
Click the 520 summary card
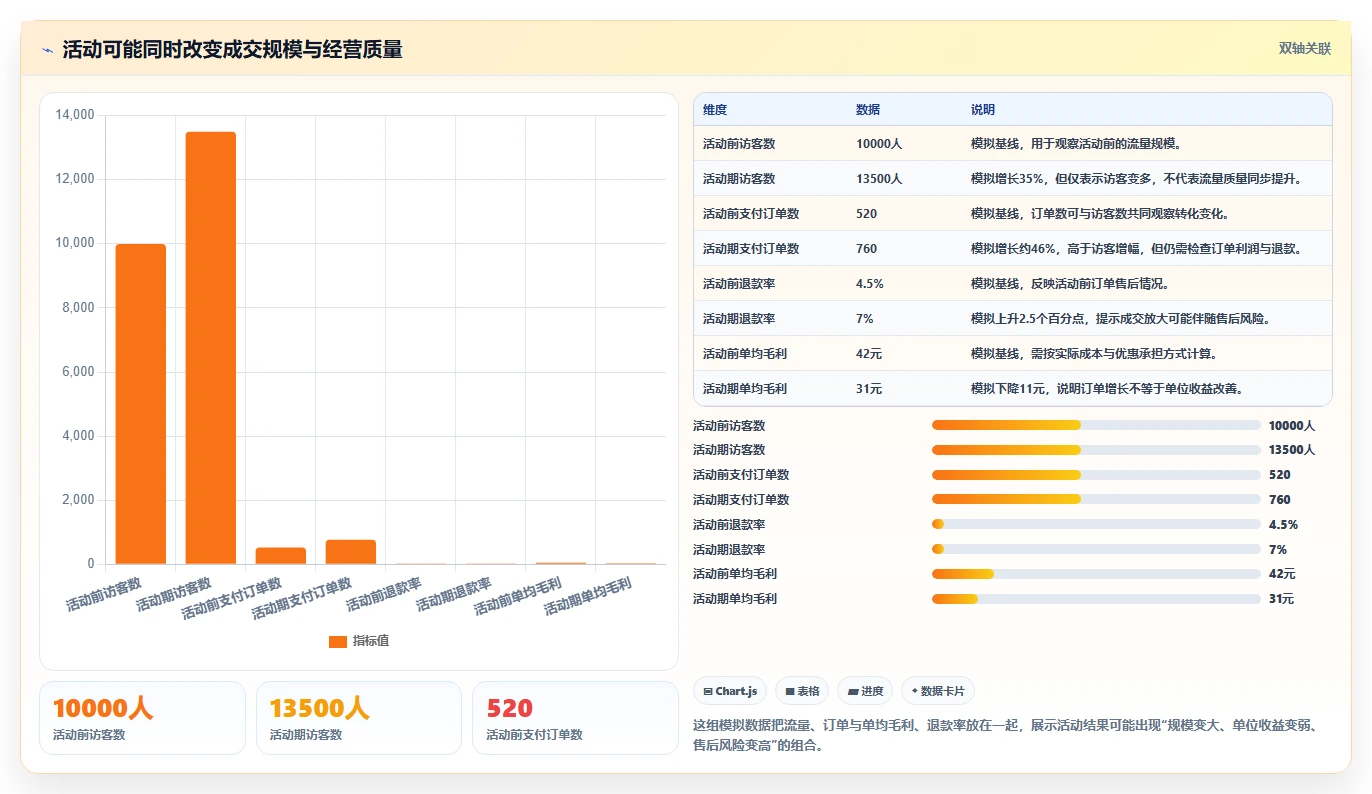coord(575,718)
